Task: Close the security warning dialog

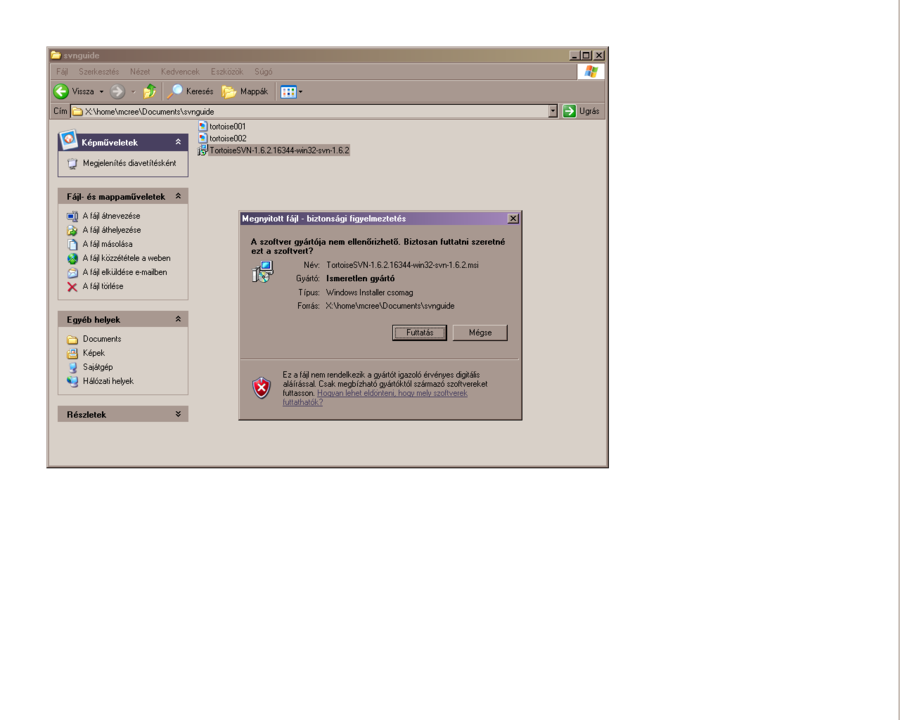Action: [x=513, y=219]
